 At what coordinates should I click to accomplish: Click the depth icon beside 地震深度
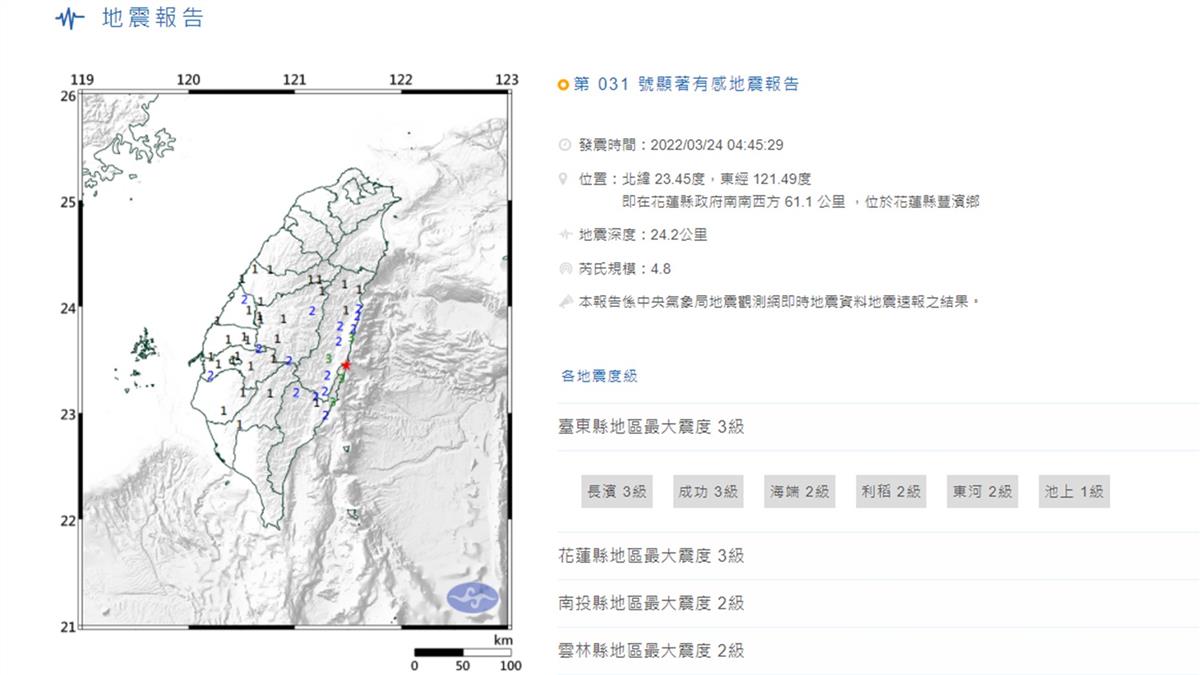point(565,235)
